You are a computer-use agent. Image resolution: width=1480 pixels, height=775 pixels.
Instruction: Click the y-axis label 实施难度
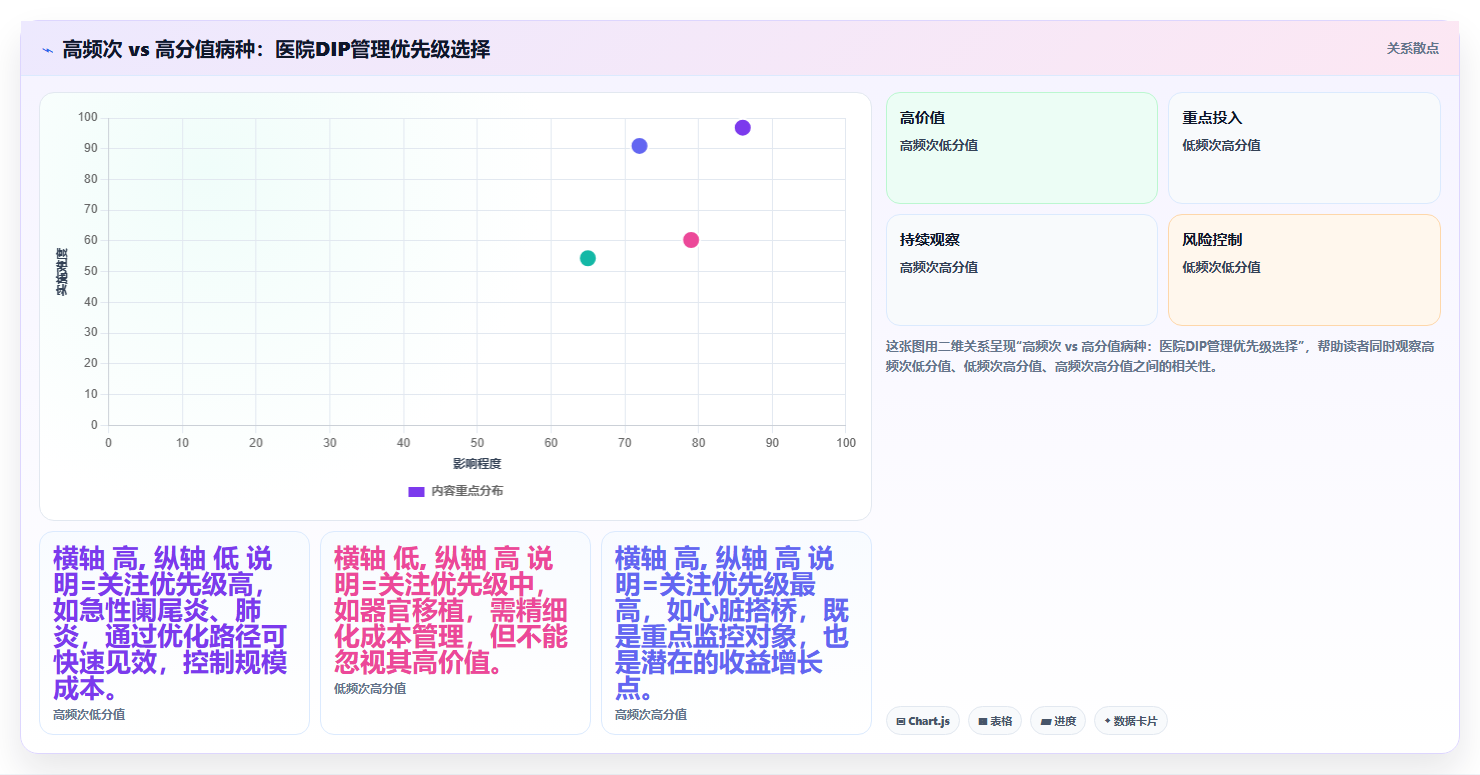pos(62,272)
